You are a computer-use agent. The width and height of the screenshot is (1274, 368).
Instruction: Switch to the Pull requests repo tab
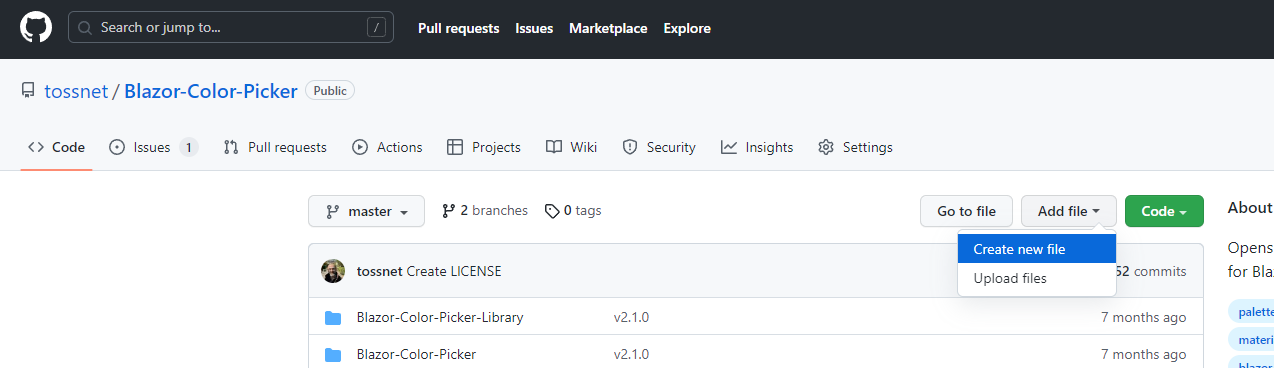point(275,147)
